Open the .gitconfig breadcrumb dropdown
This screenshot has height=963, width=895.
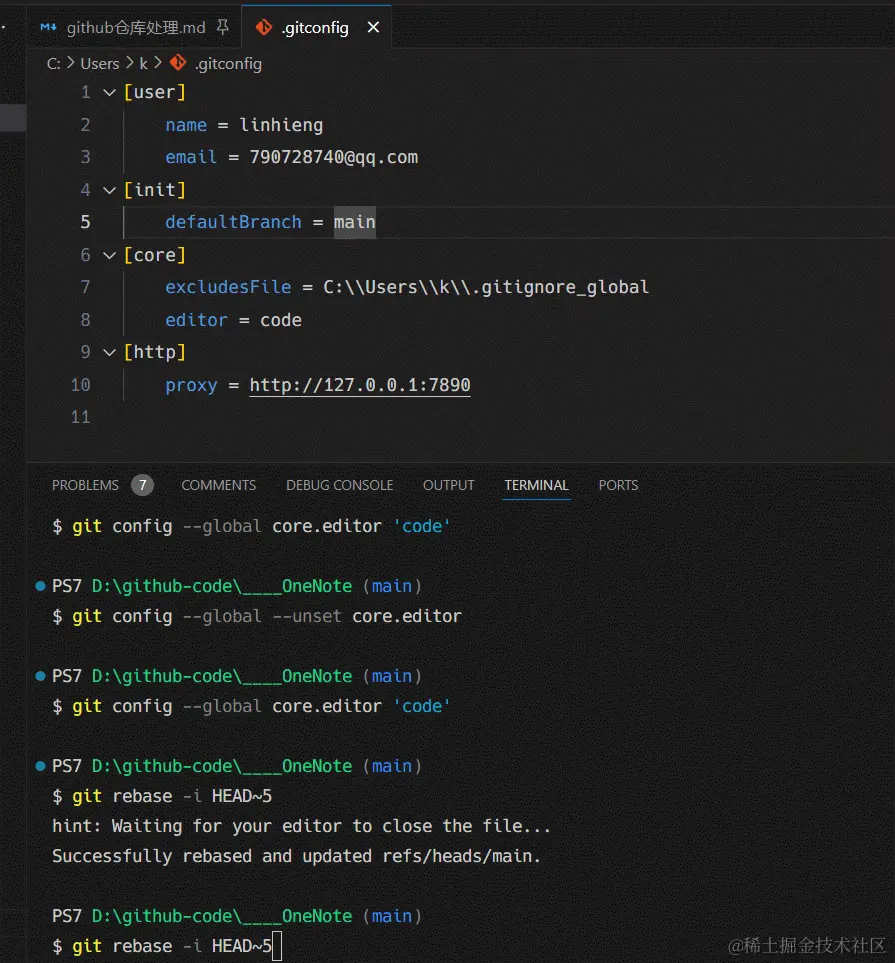pos(229,63)
